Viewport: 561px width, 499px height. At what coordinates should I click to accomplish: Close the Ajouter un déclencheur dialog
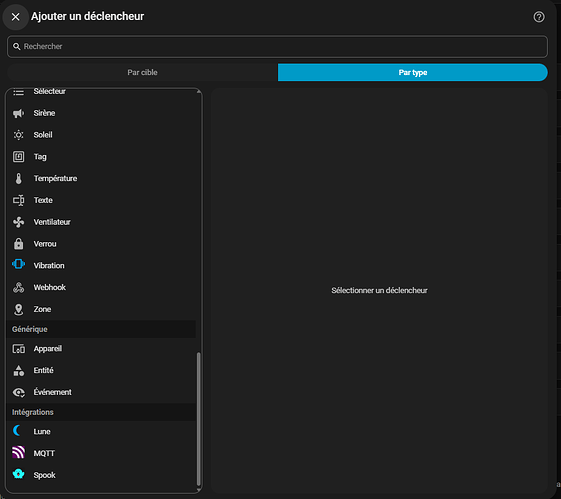pyautogui.click(x=15, y=17)
